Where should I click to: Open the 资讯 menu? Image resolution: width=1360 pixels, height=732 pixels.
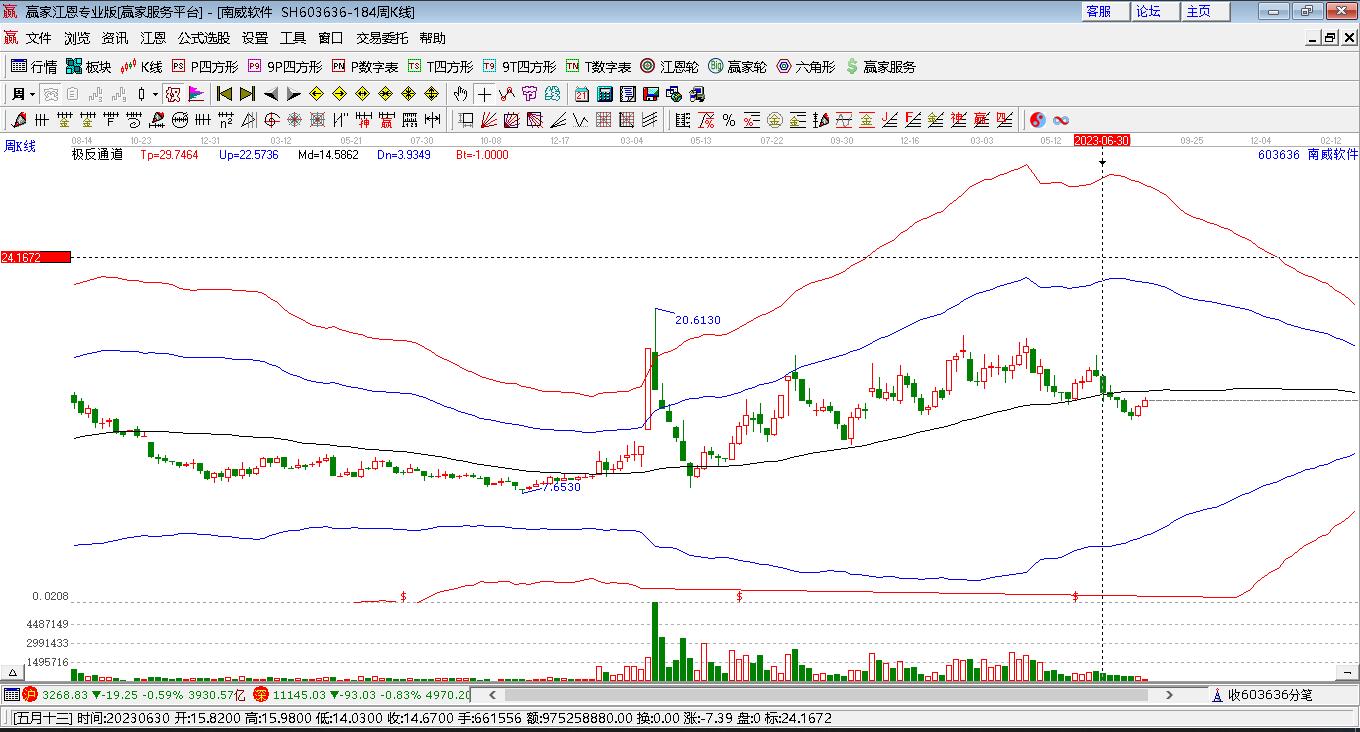[x=115, y=38]
